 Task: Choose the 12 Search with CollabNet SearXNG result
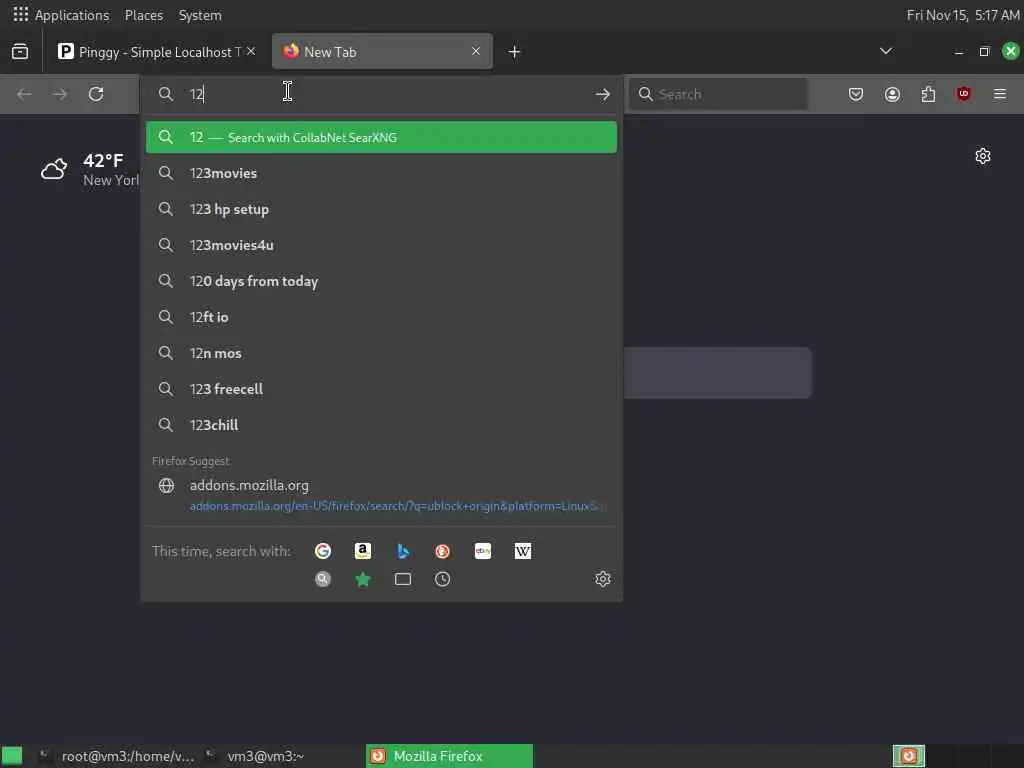point(381,137)
